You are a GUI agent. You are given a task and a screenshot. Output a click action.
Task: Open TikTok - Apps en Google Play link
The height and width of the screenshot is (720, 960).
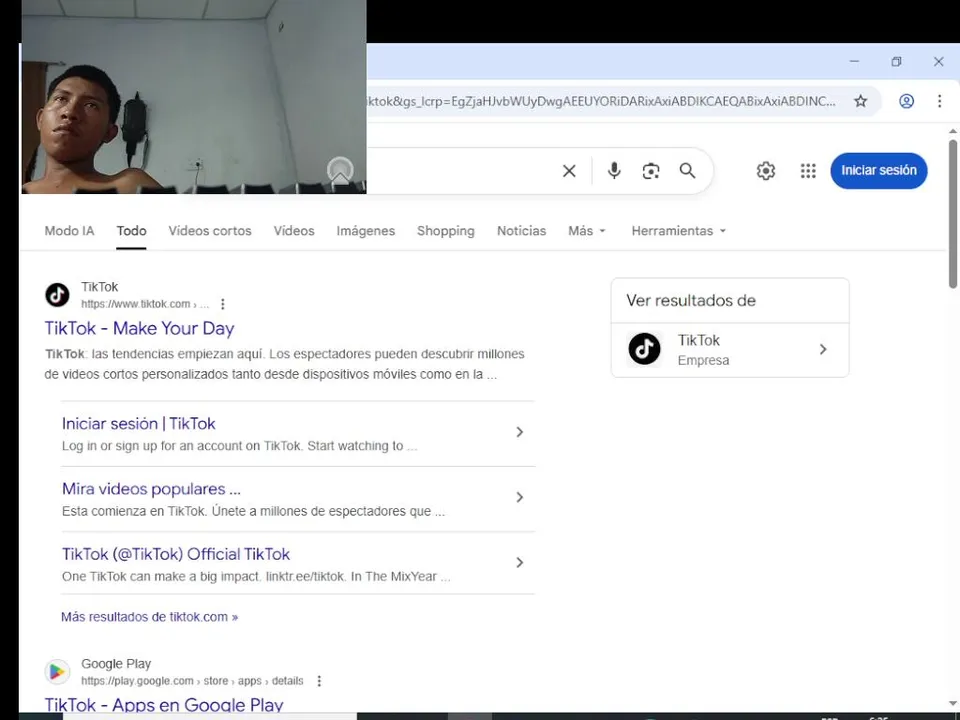(x=164, y=705)
